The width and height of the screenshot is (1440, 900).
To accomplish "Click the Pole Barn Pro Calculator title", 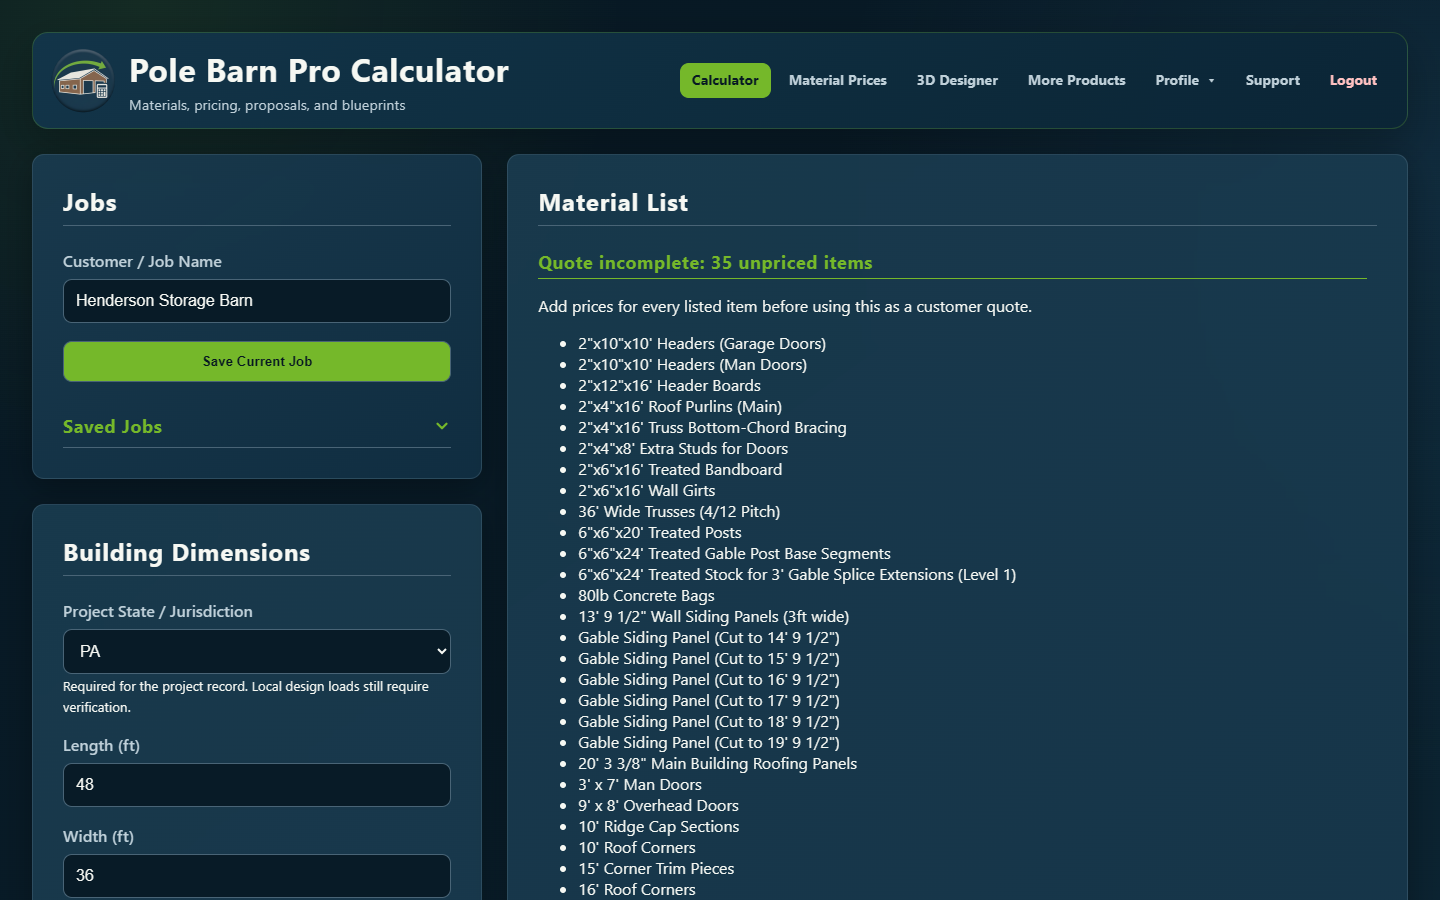I will click(319, 71).
